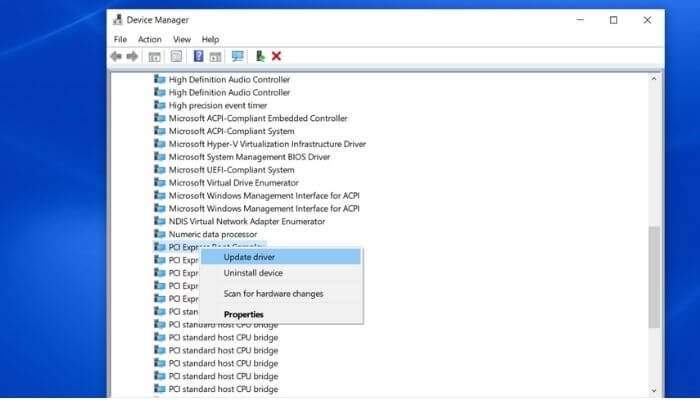Image resolution: width=700 pixels, height=400 pixels.
Task: Select Microsoft ACPI-Compliant Embedded Controller
Action: (258, 118)
